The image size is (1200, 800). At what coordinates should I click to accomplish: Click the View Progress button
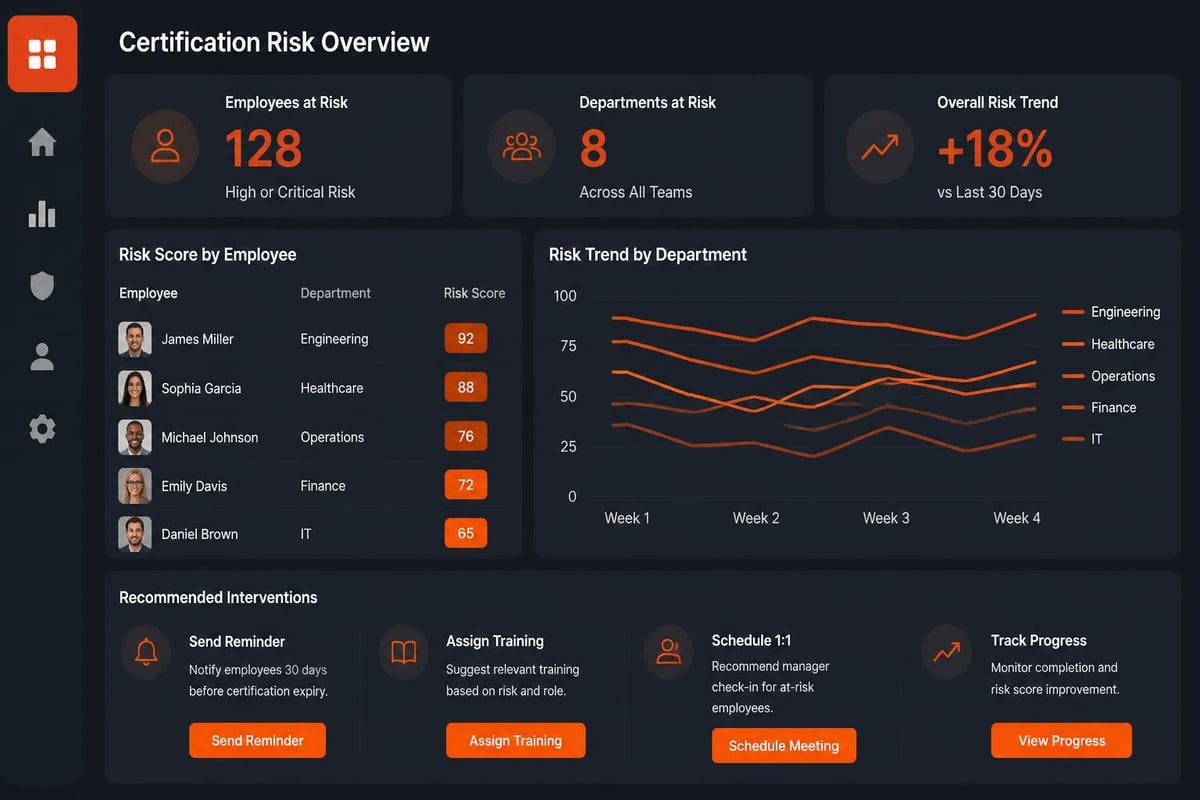[1062, 741]
